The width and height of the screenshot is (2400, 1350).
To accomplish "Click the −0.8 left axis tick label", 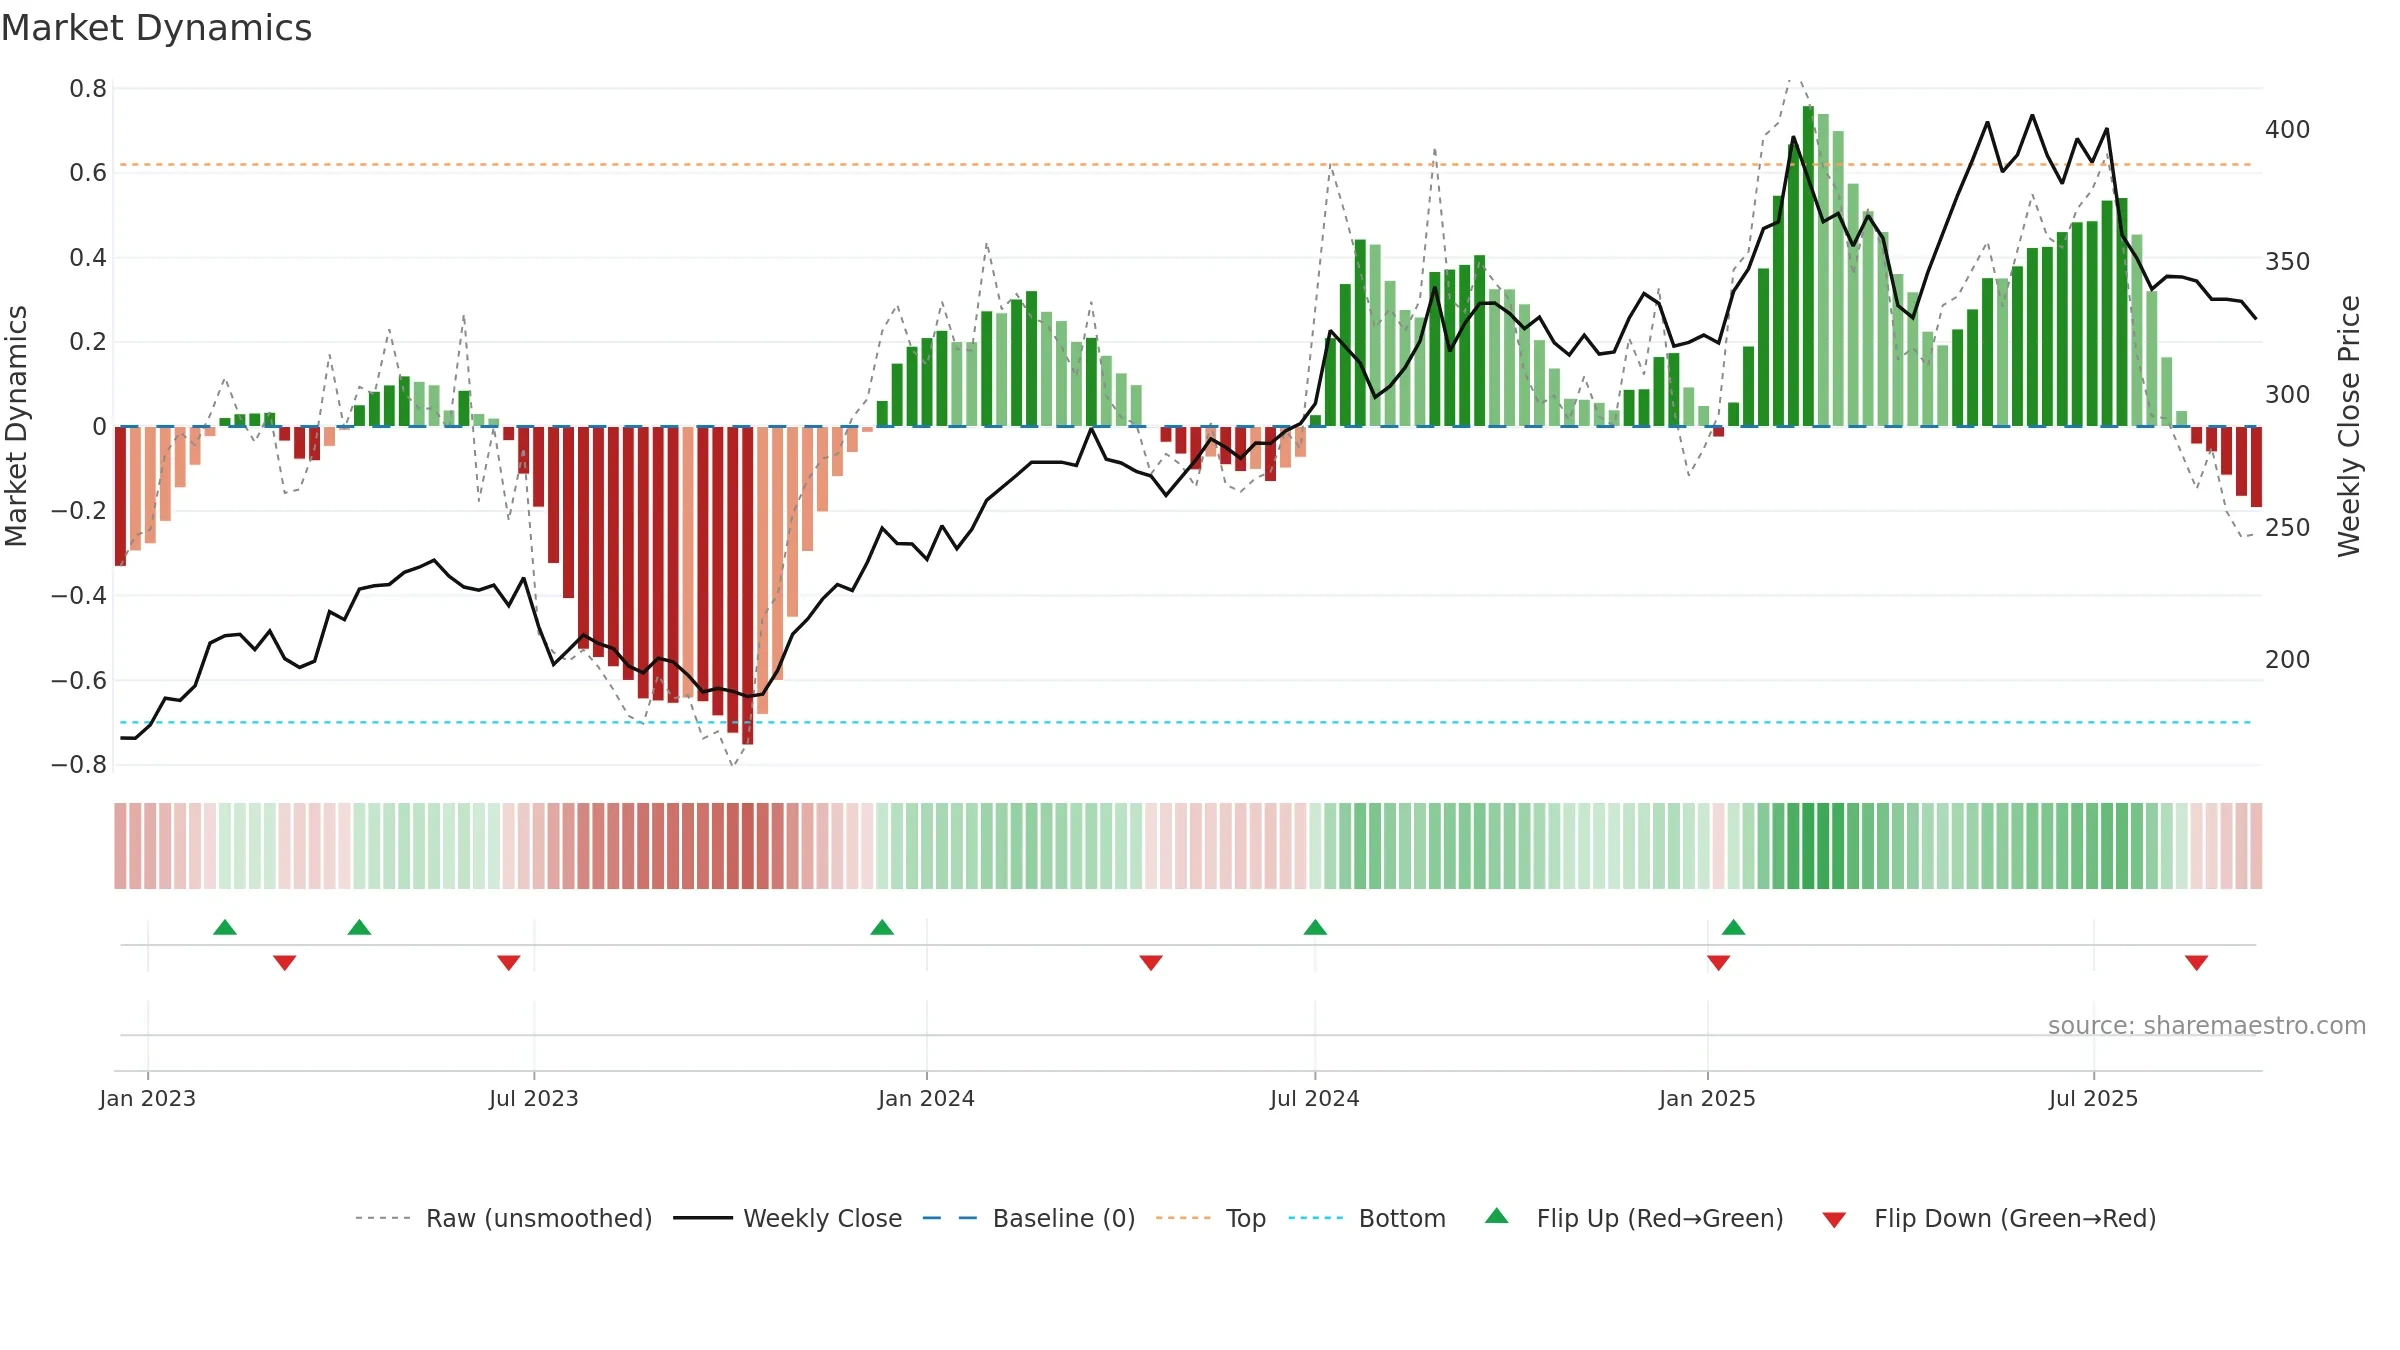I will point(78,765).
